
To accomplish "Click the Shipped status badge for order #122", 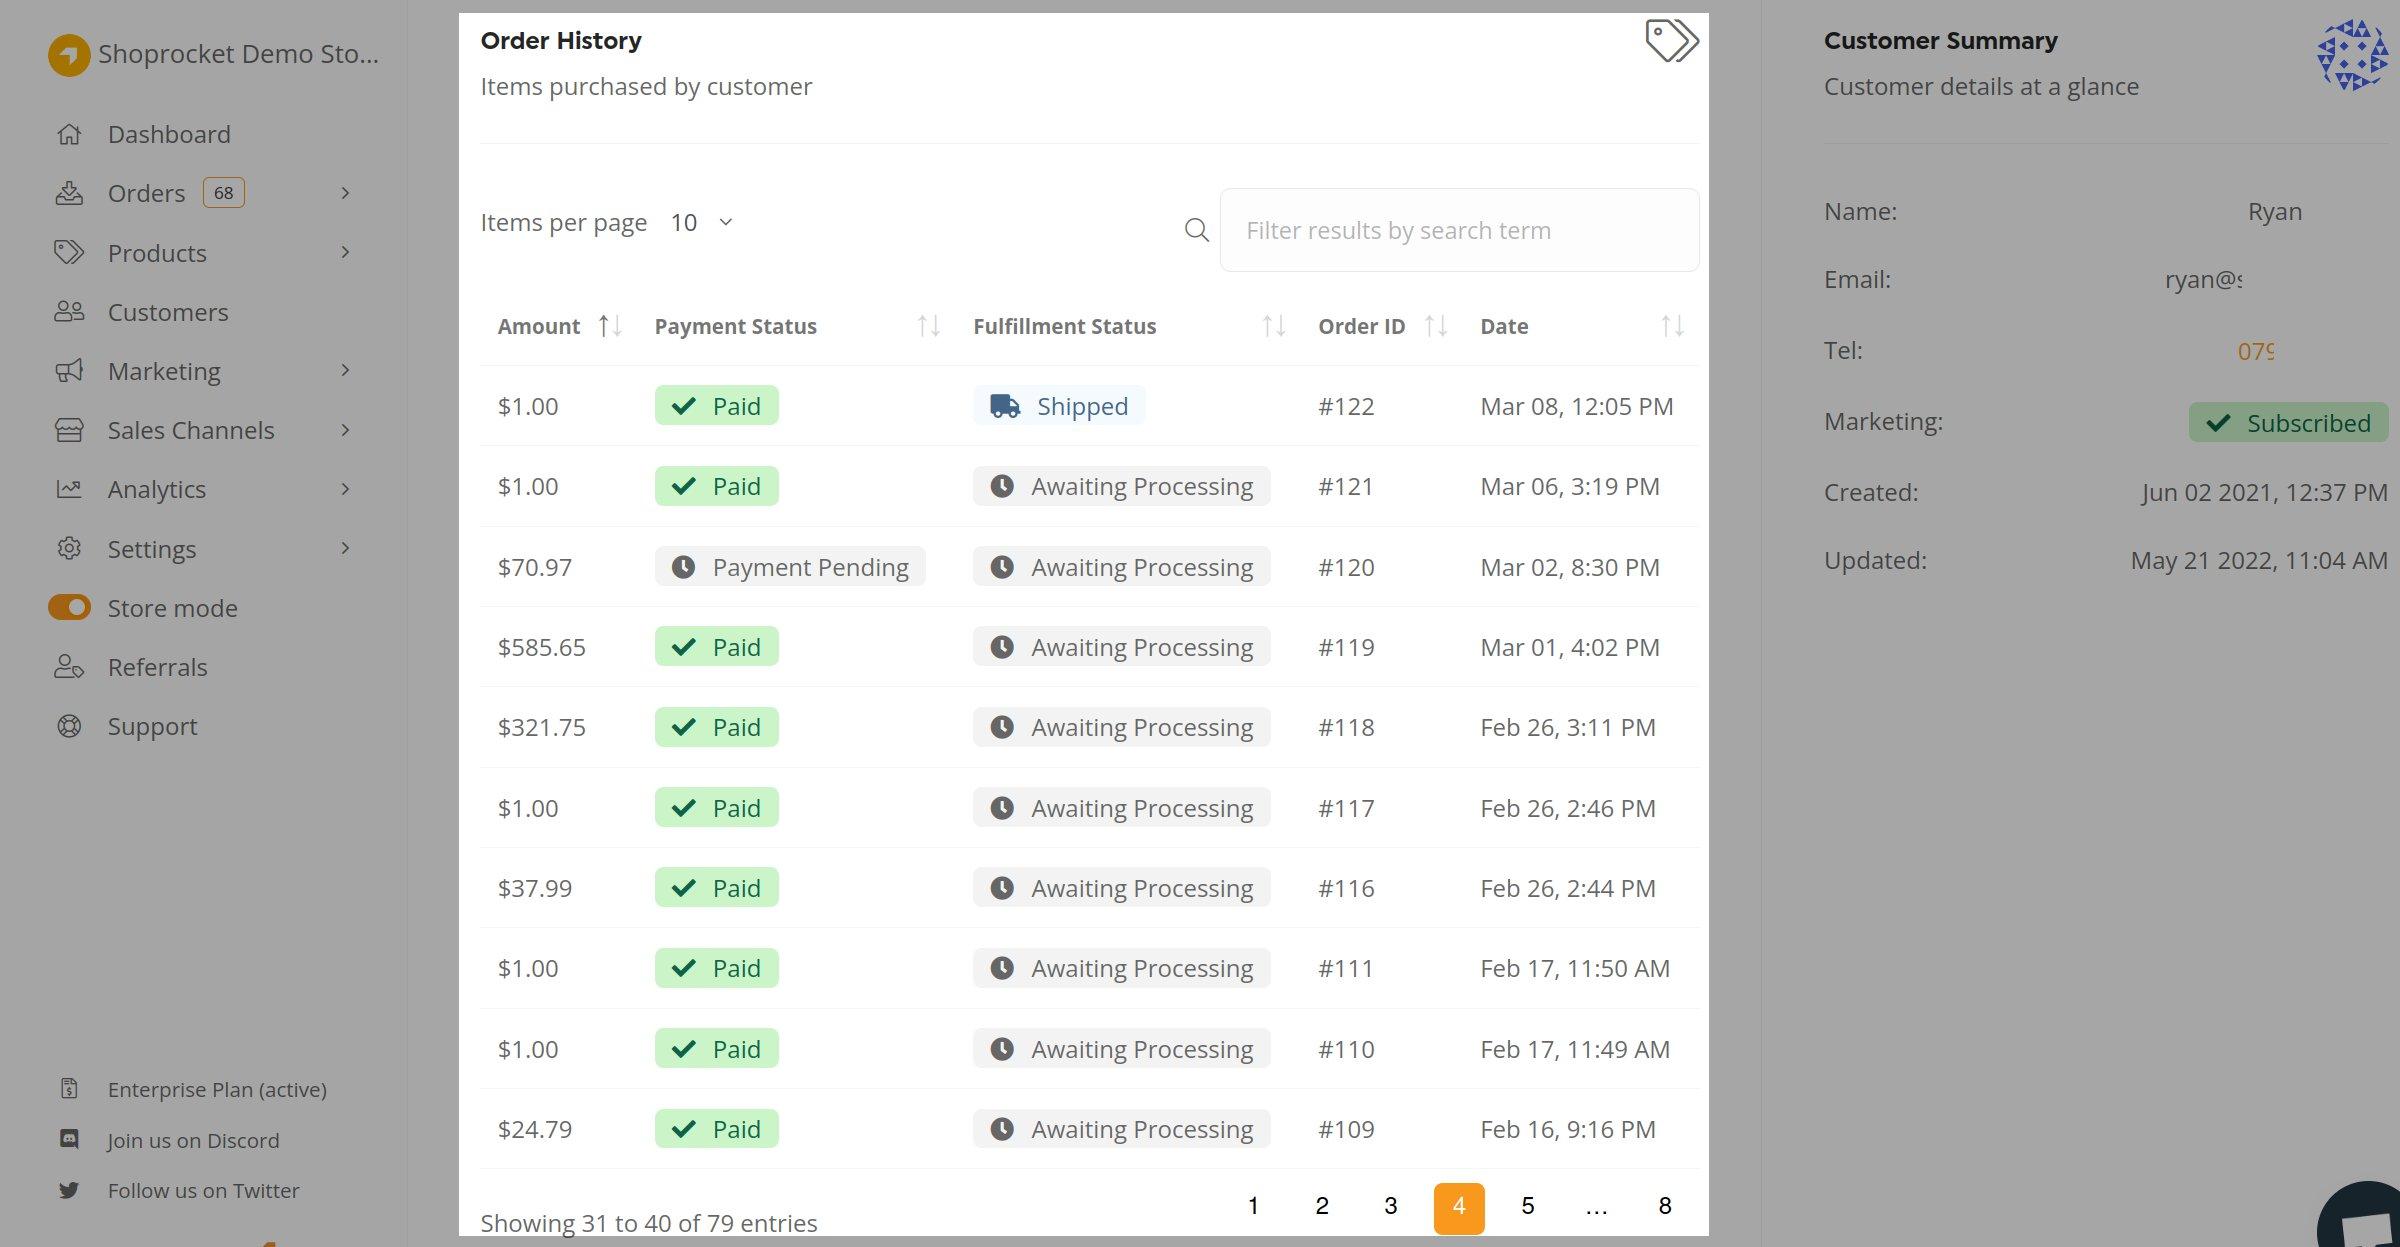I will click(1059, 406).
